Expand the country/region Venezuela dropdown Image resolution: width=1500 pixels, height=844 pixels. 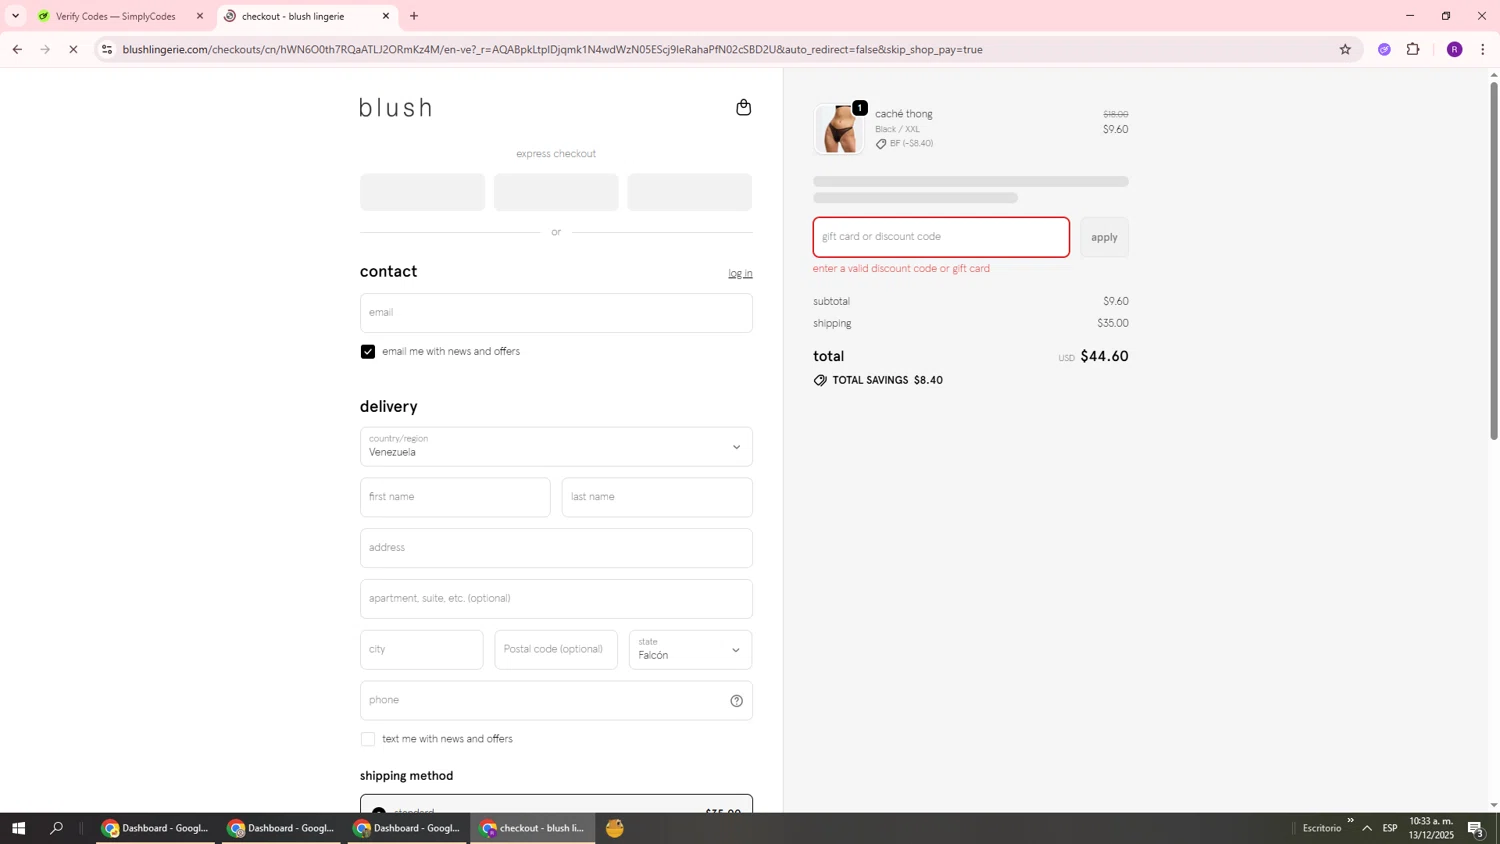coord(556,447)
